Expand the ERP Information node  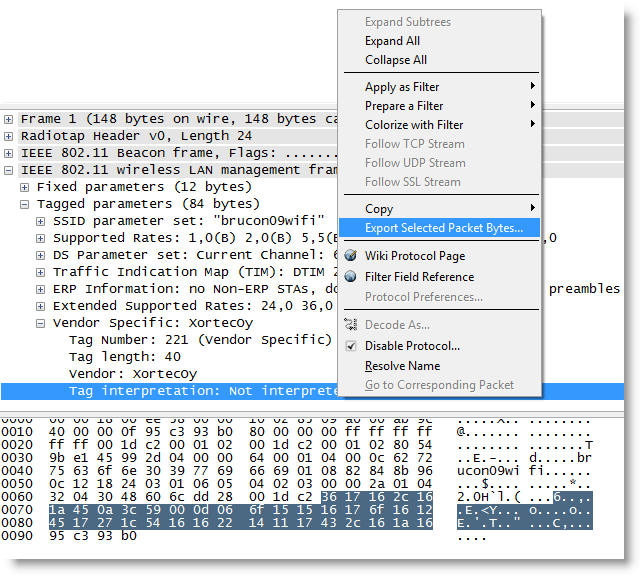[40, 289]
